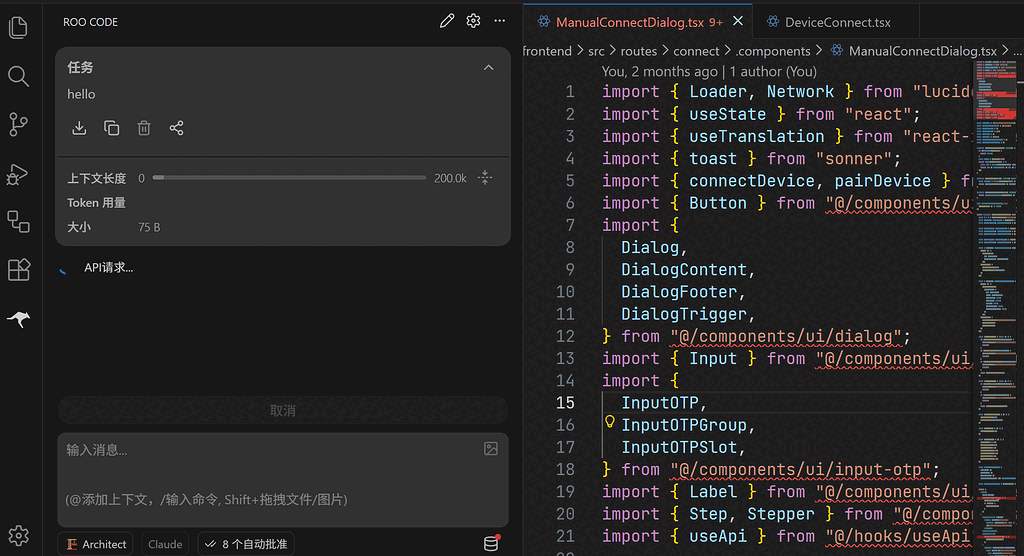Click 'DialogTrigger' on line 11
This screenshot has height=556, width=1024.
[684, 314]
